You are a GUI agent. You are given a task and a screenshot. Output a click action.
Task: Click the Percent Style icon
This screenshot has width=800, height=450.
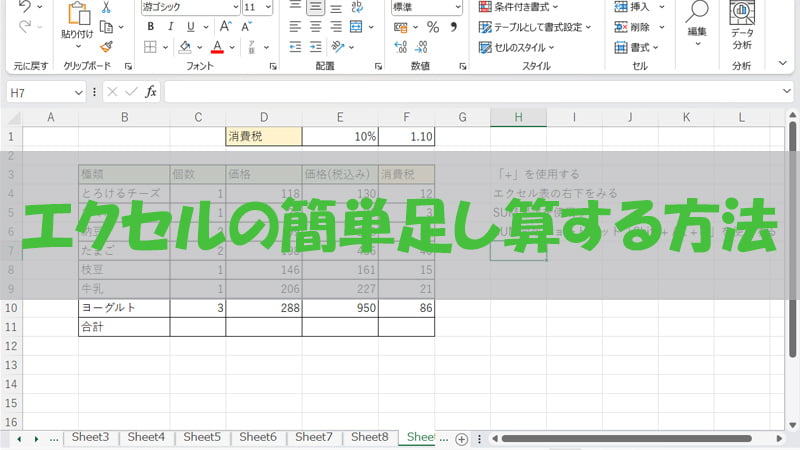click(432, 27)
